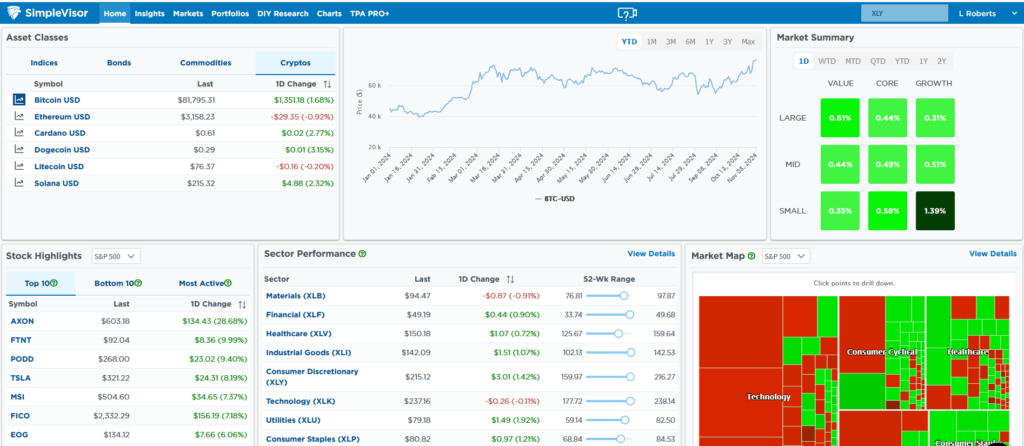Select the 3M chart range
The image size is (1024, 446).
tap(671, 42)
